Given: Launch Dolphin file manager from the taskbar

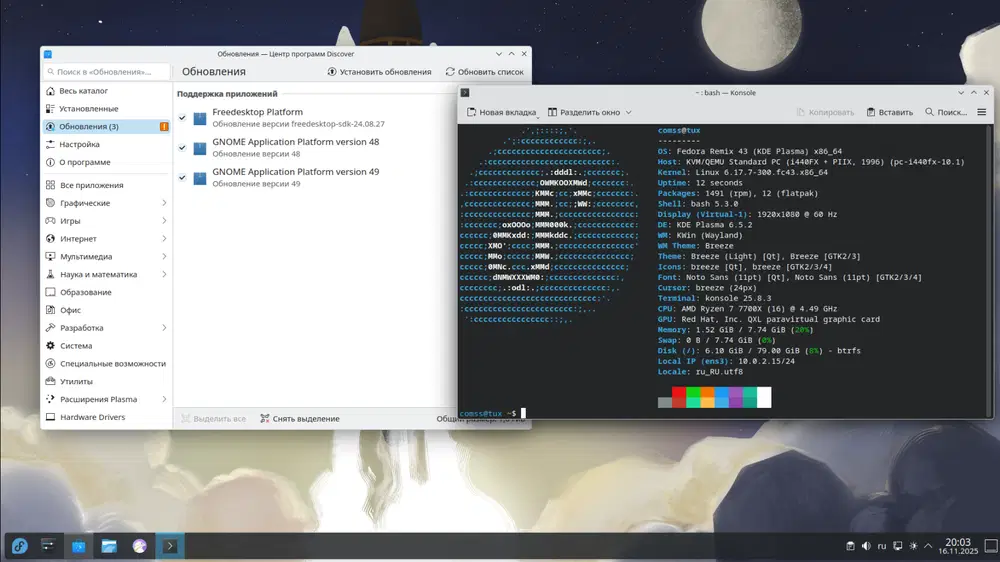Looking at the screenshot, I should coord(109,546).
